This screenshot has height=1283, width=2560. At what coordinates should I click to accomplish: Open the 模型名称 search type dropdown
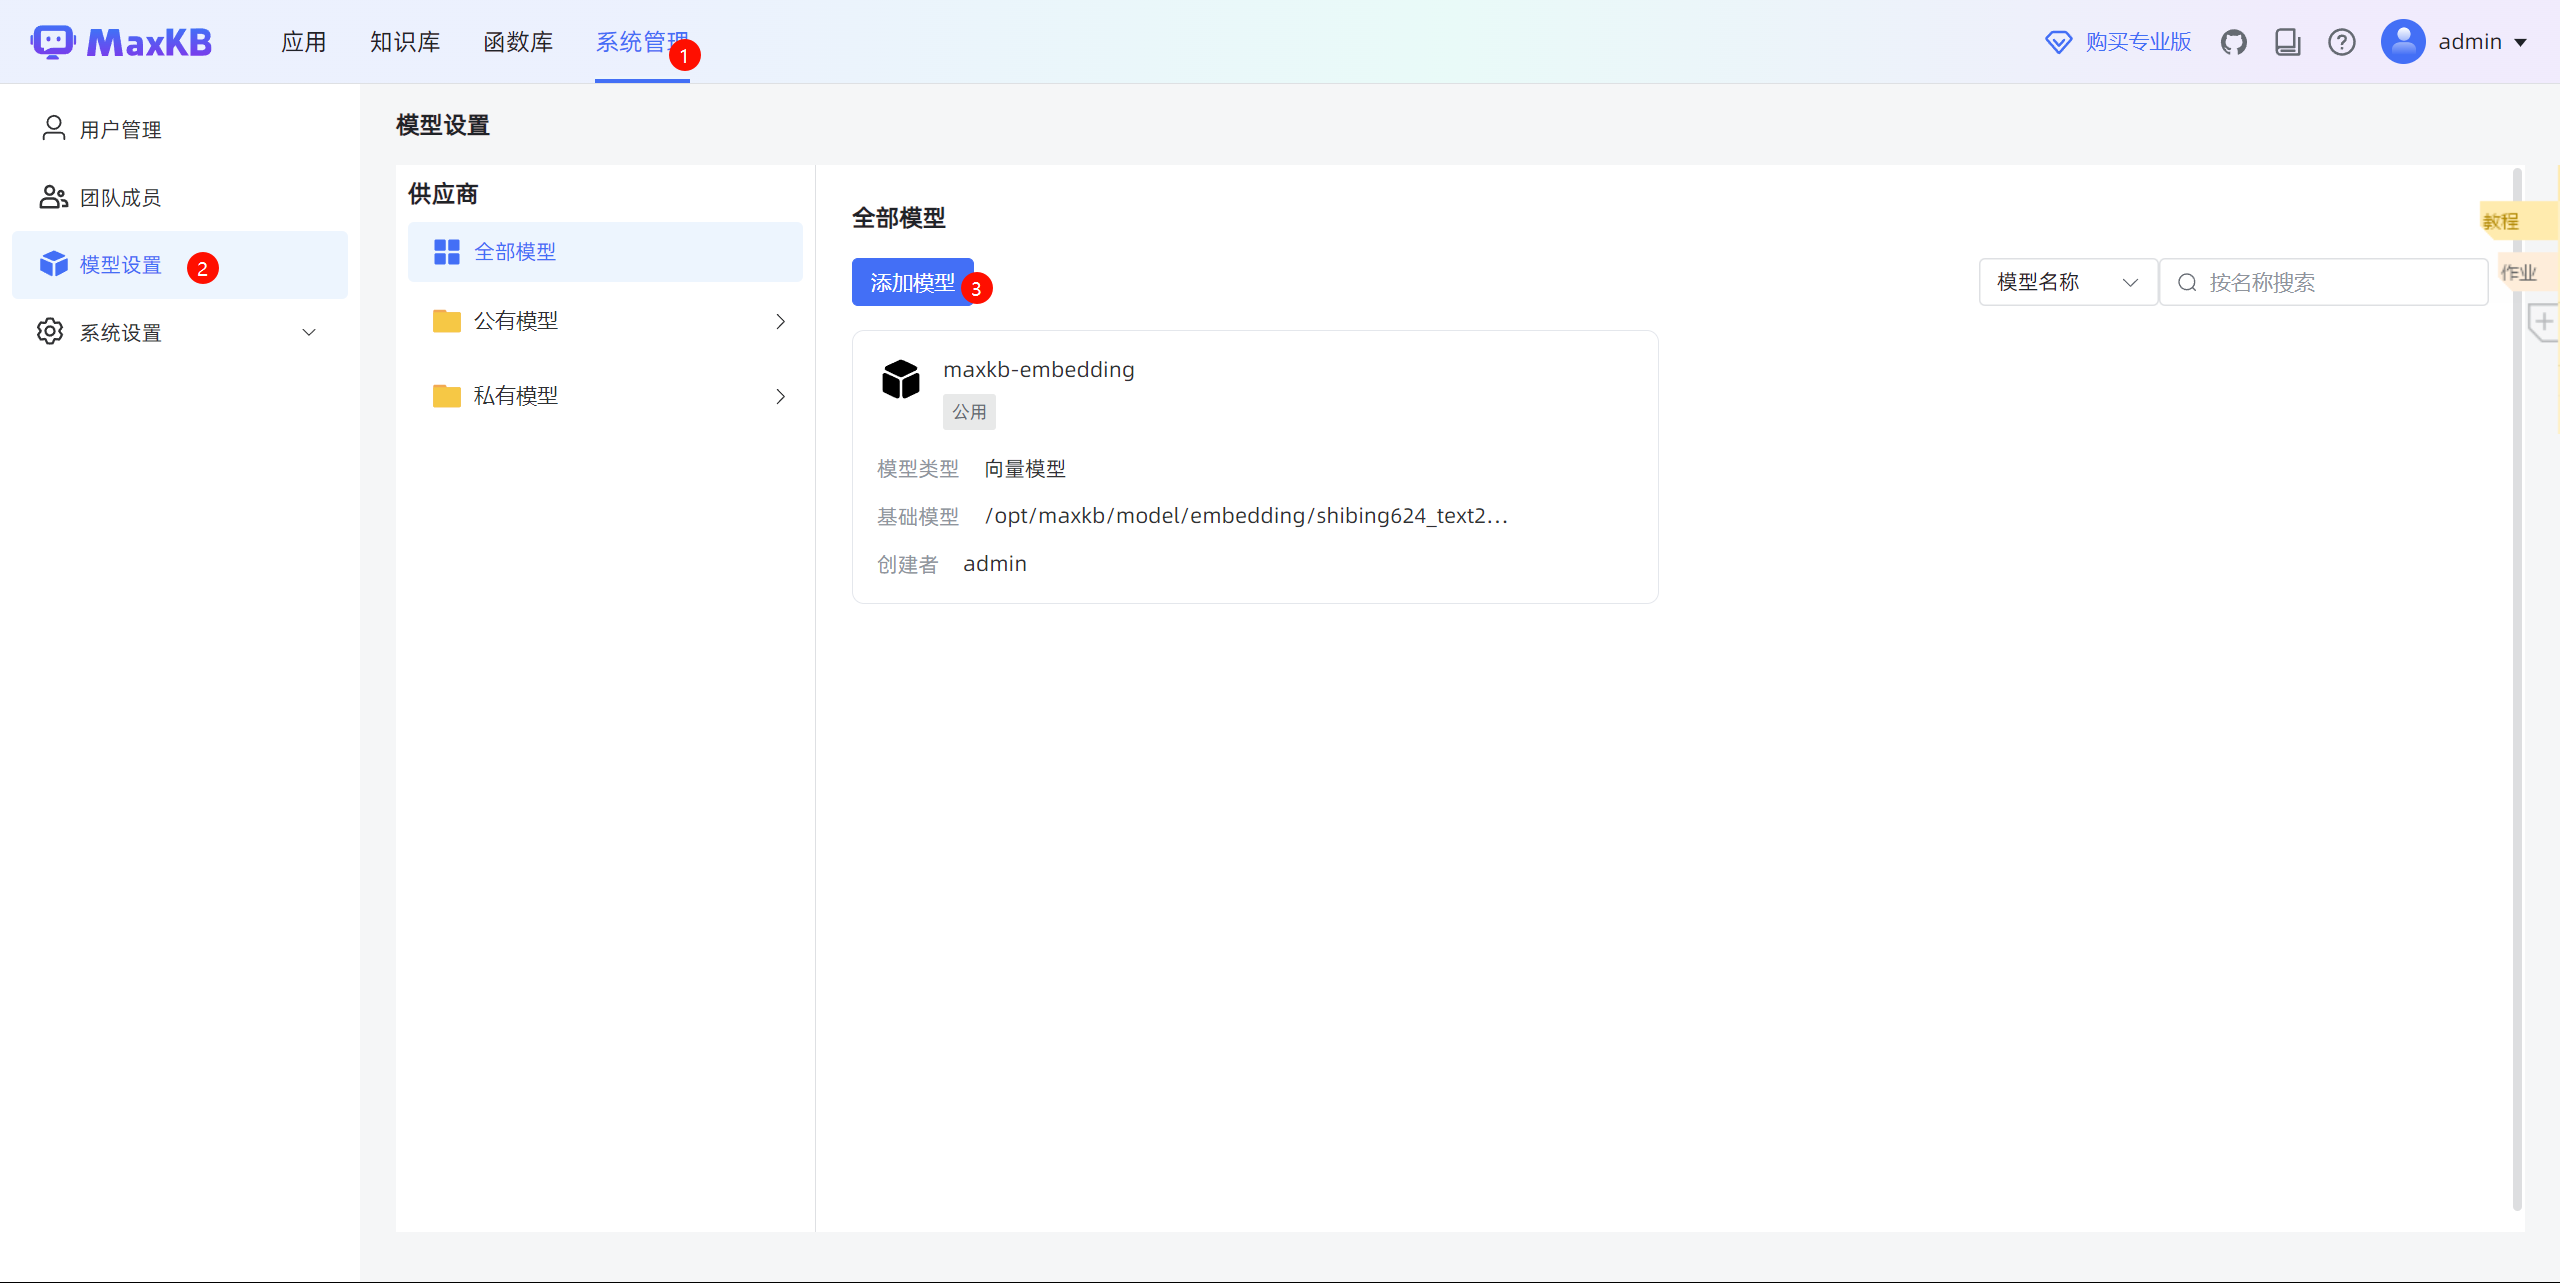point(2066,283)
